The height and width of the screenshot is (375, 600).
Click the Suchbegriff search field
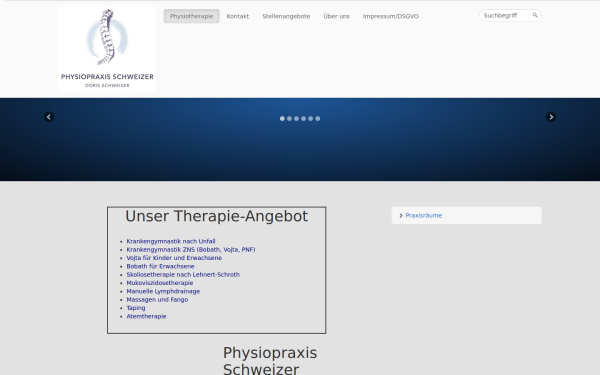pos(510,15)
